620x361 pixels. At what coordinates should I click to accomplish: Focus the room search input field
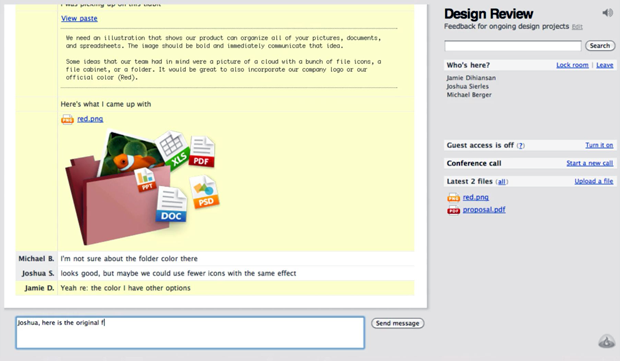tap(512, 46)
